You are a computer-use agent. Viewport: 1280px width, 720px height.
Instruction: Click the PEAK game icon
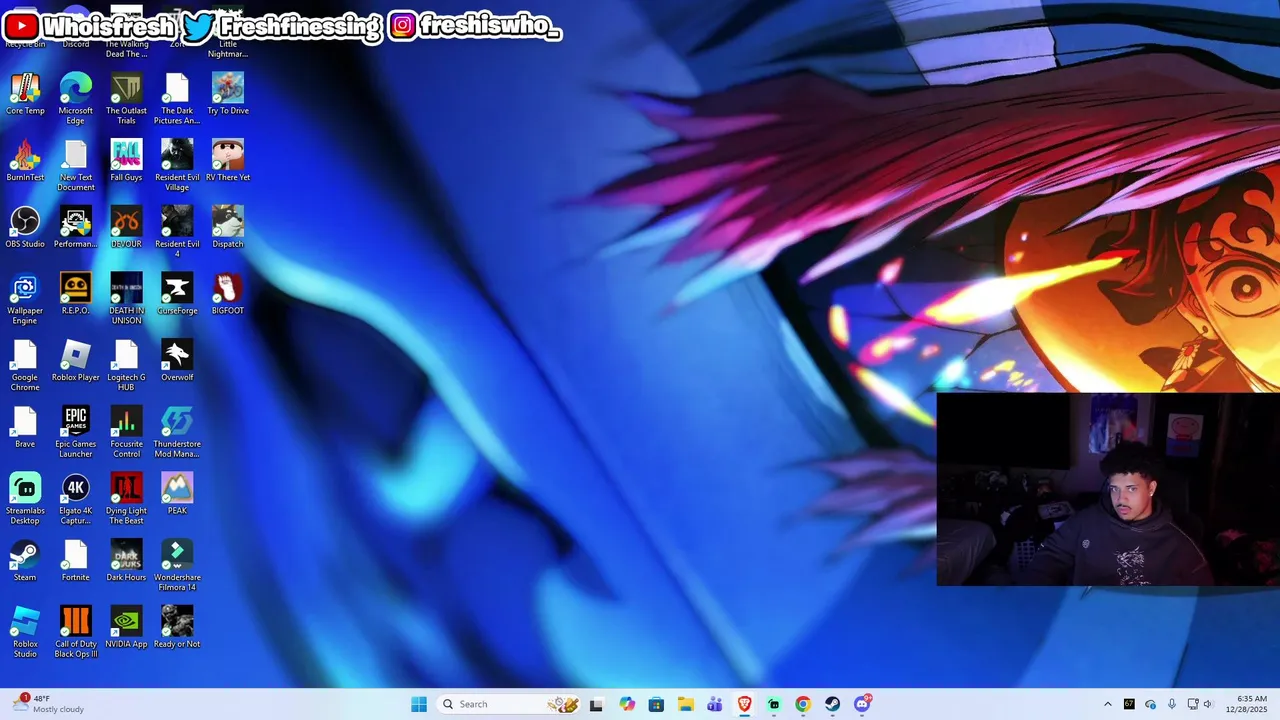pos(177,494)
